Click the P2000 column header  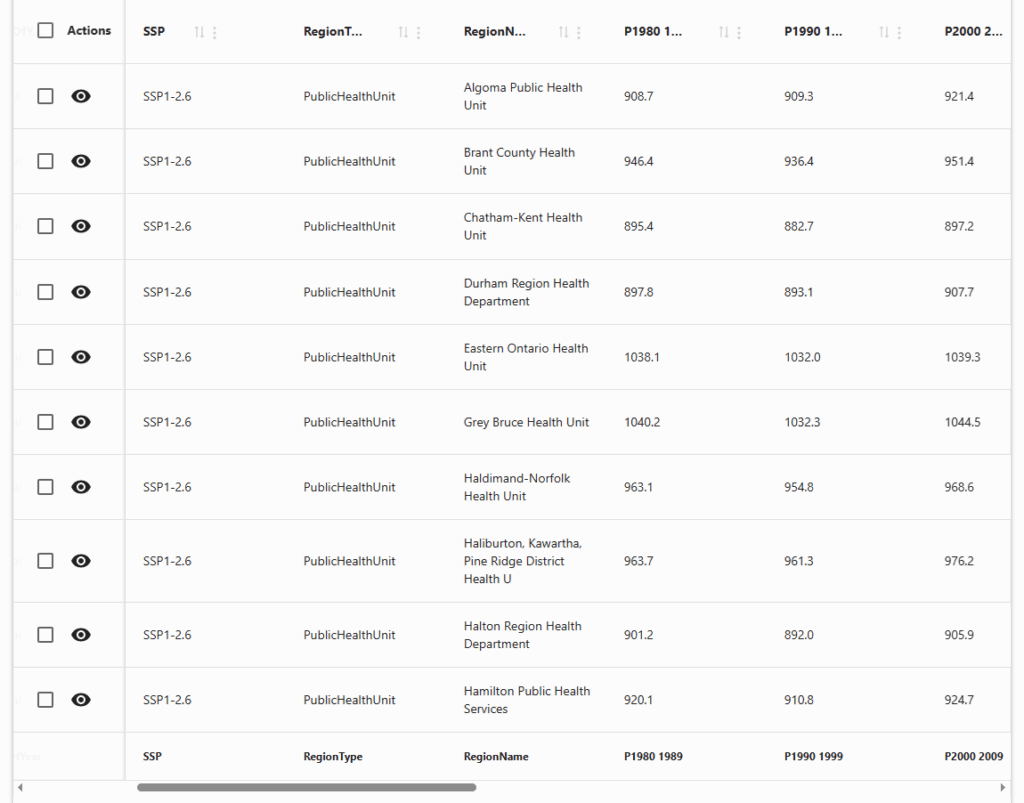point(973,31)
